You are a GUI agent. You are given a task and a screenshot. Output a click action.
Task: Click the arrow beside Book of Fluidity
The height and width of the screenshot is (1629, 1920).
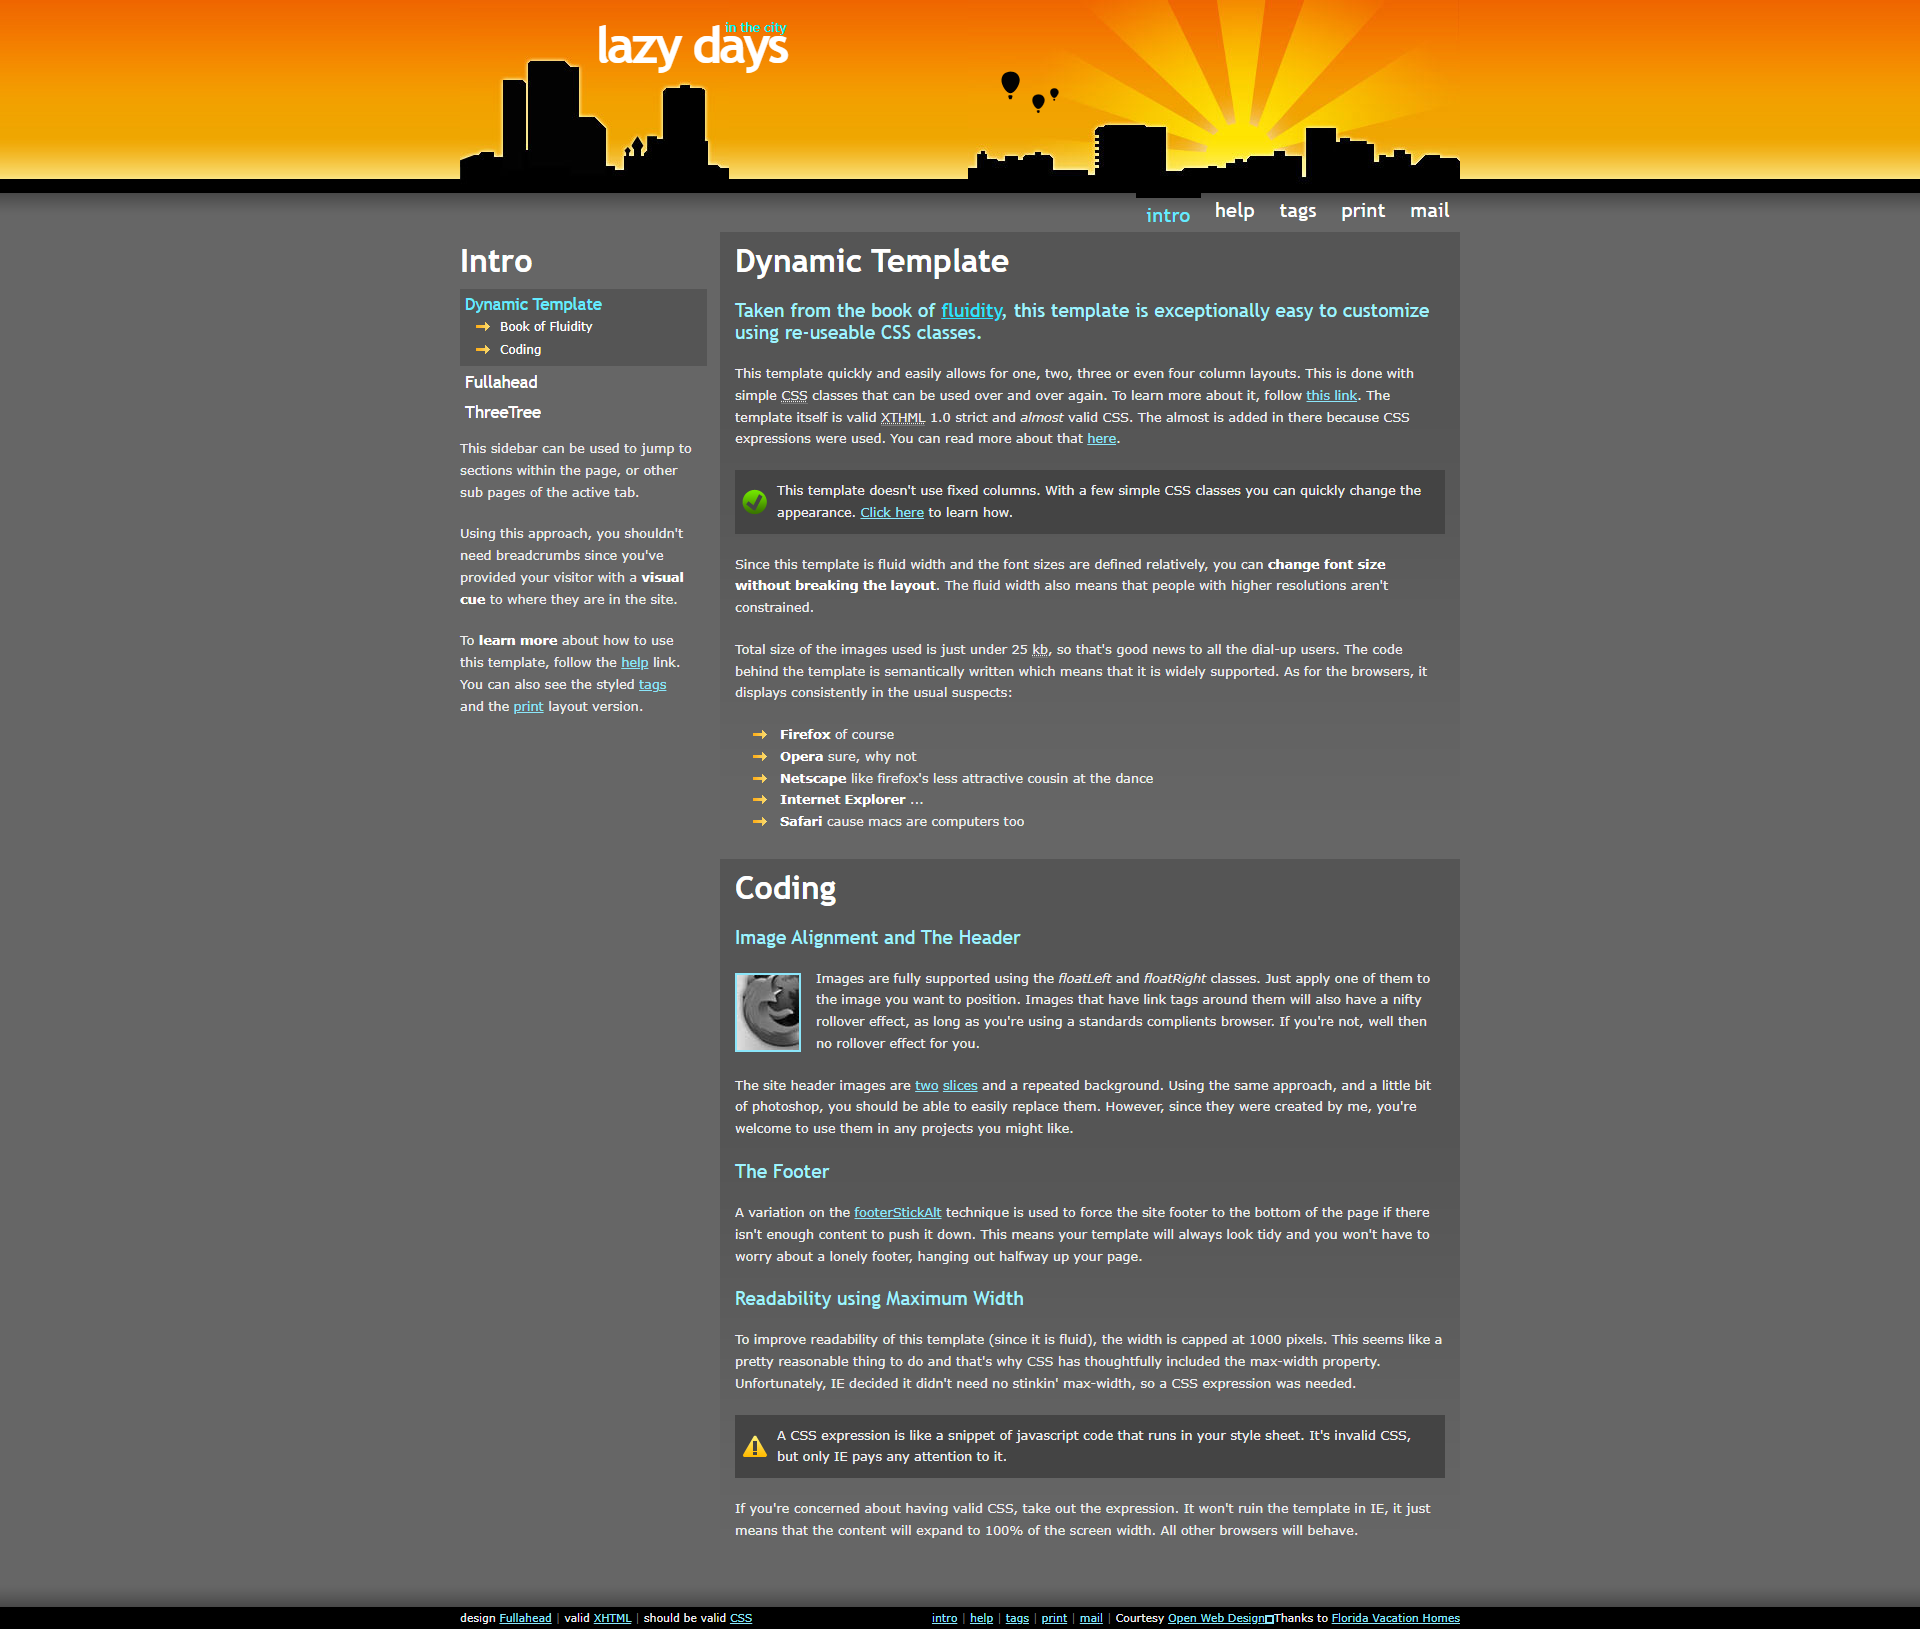tap(483, 327)
